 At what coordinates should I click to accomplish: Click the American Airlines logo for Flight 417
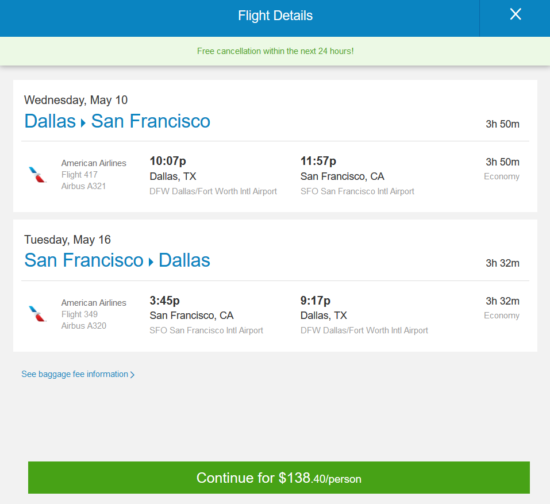pos(37,175)
